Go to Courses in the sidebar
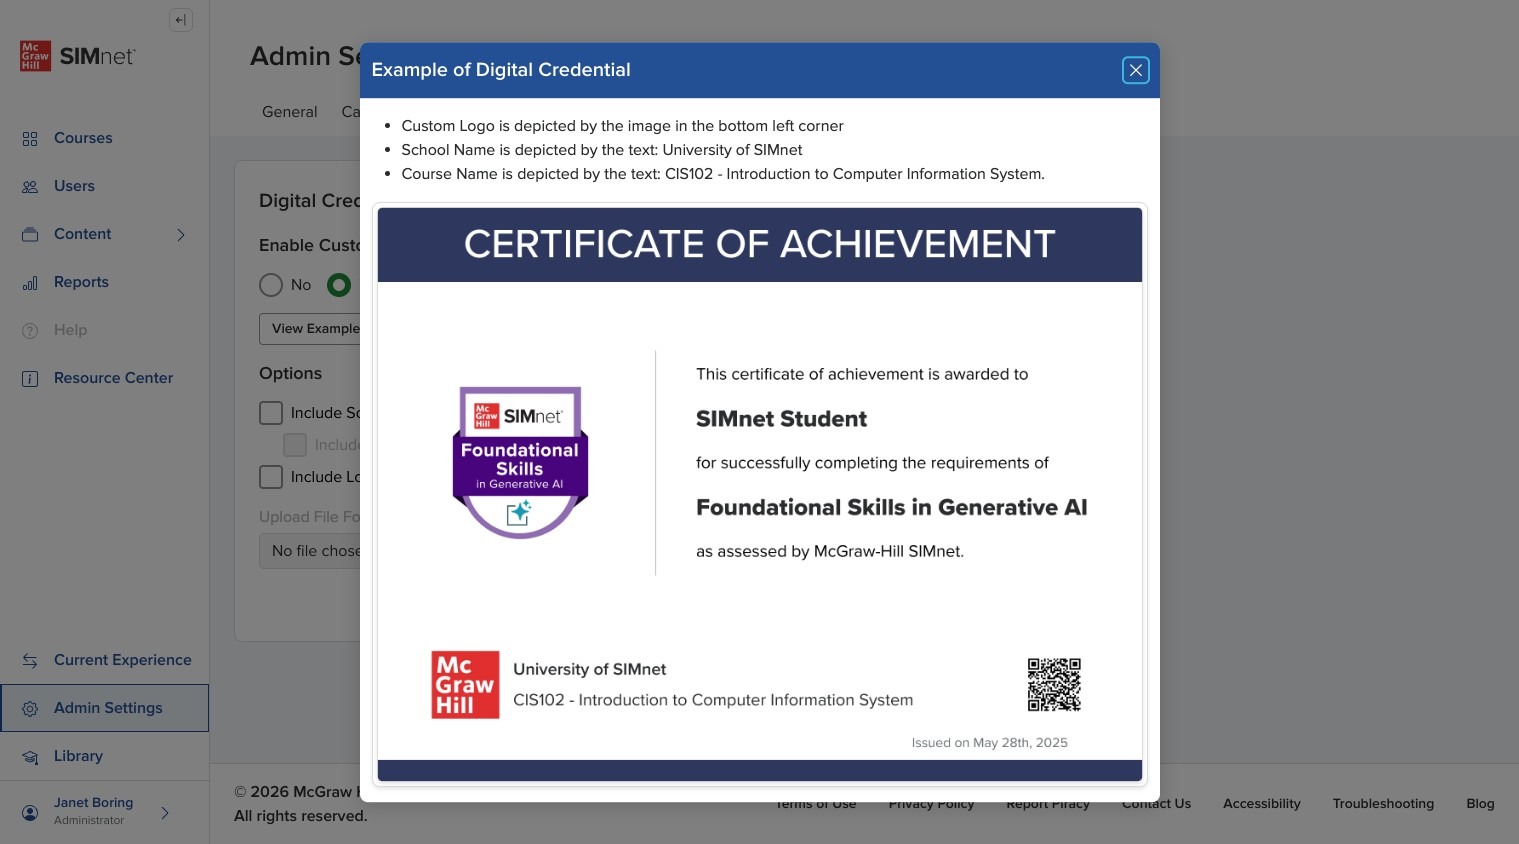 (83, 138)
